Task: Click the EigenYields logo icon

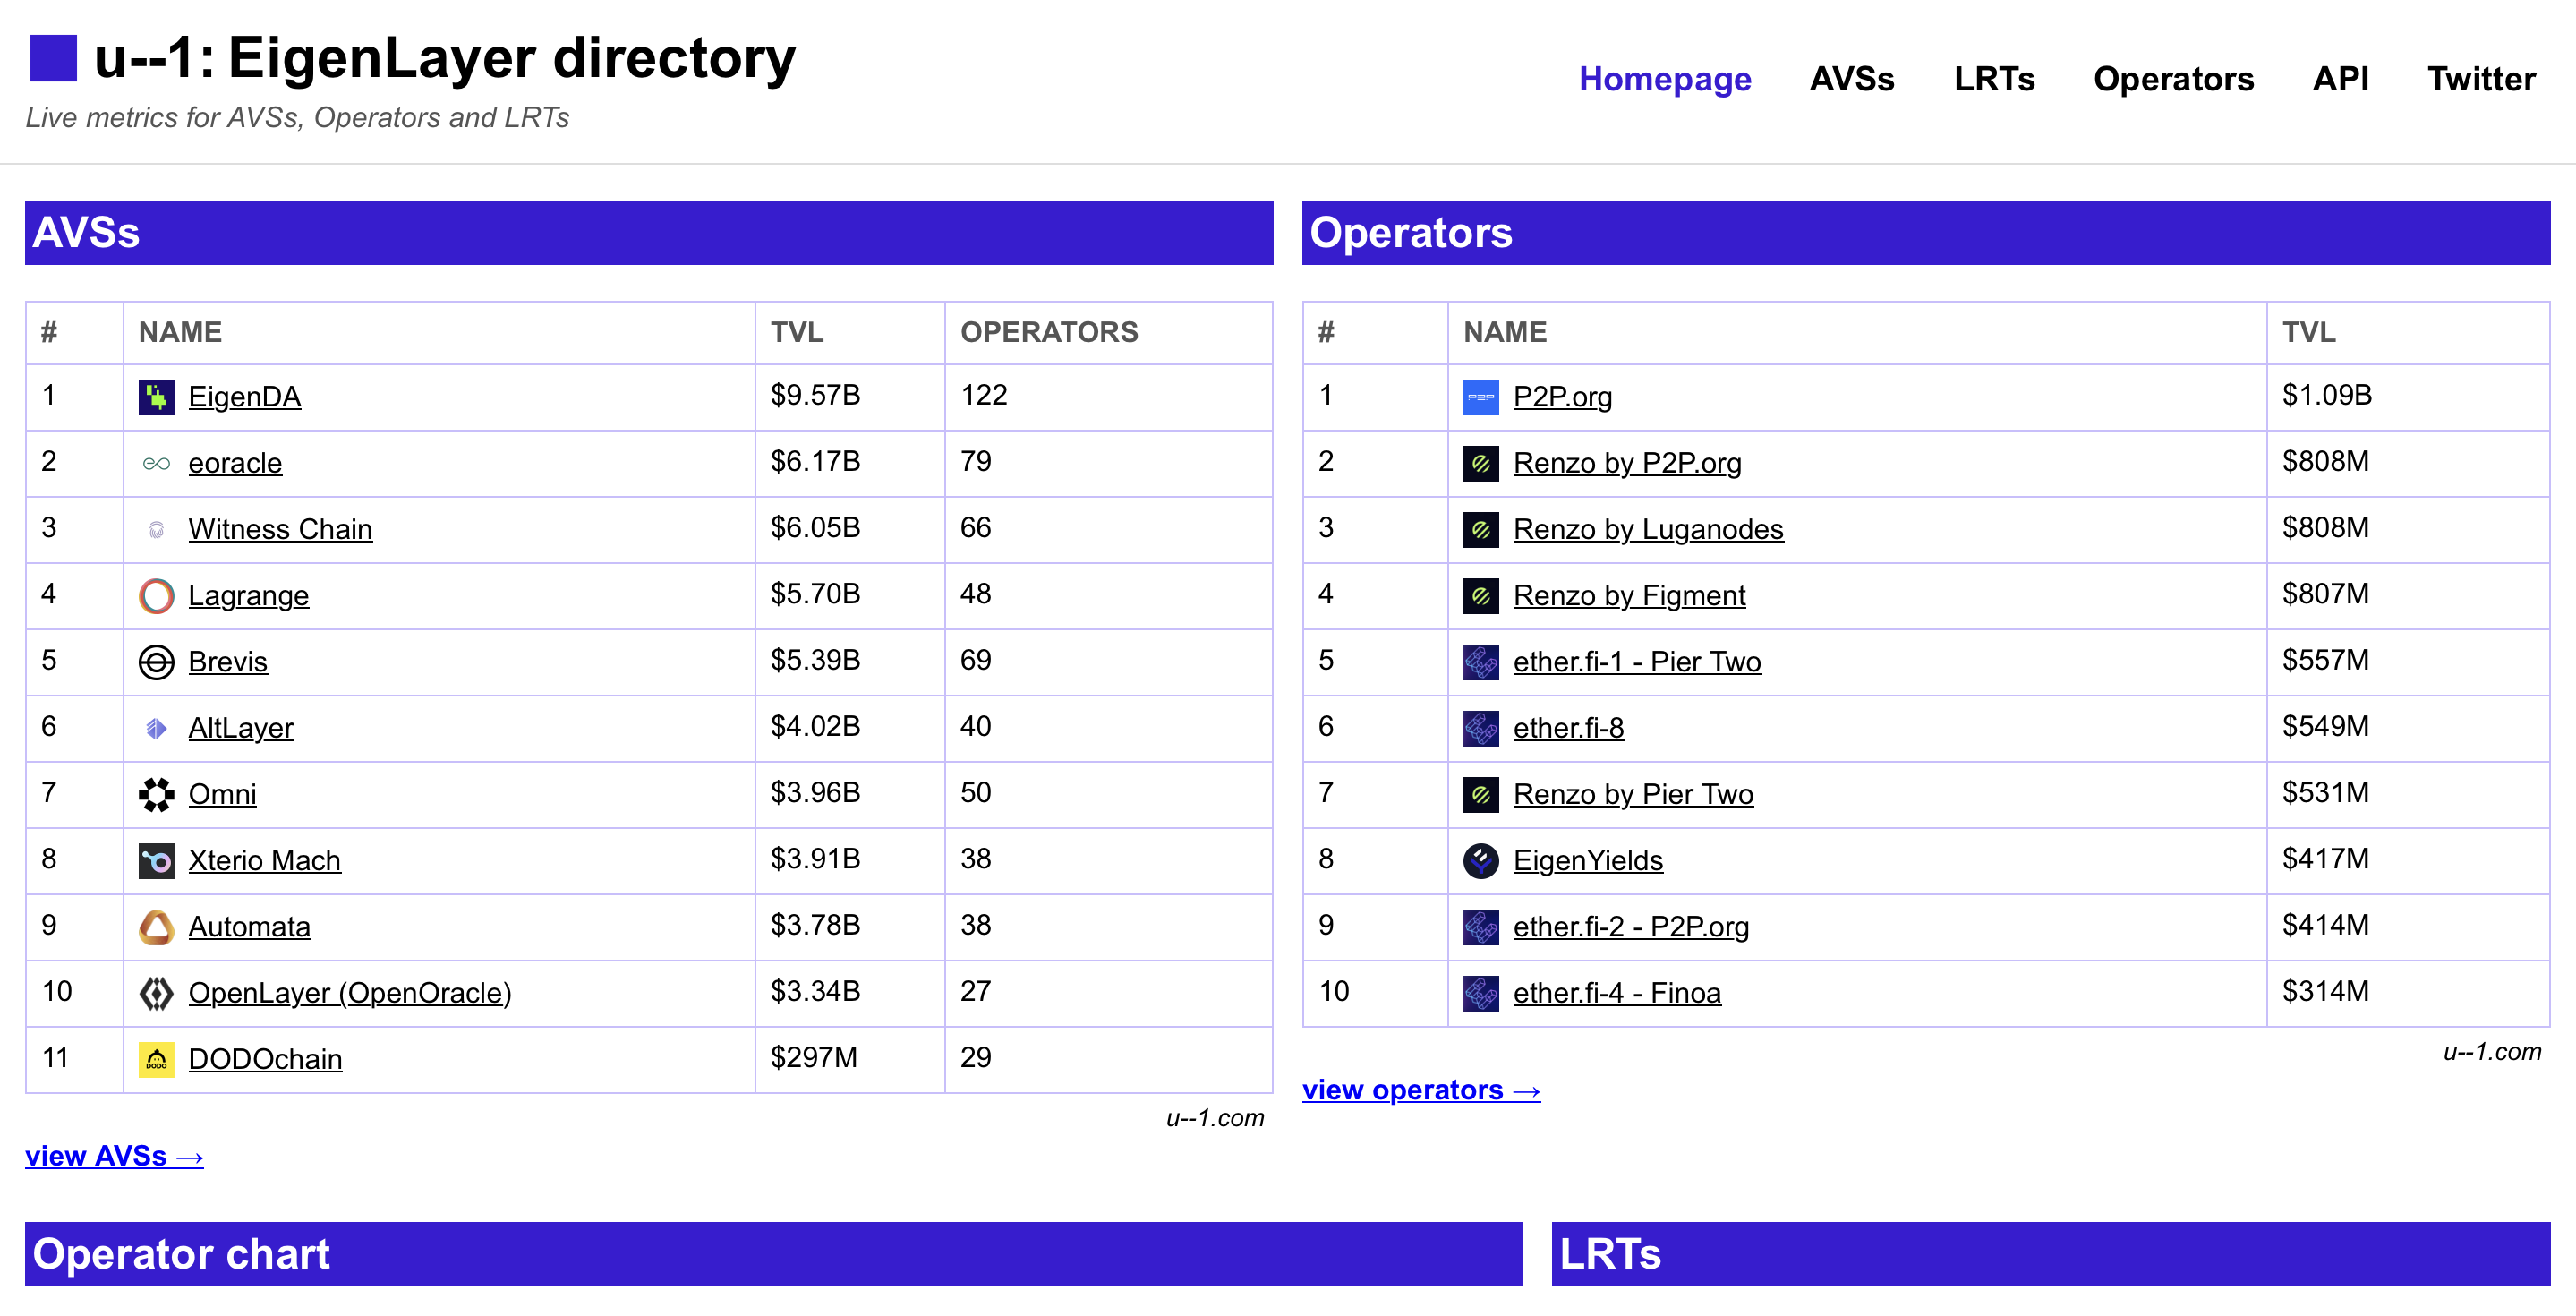Action: [1480, 860]
